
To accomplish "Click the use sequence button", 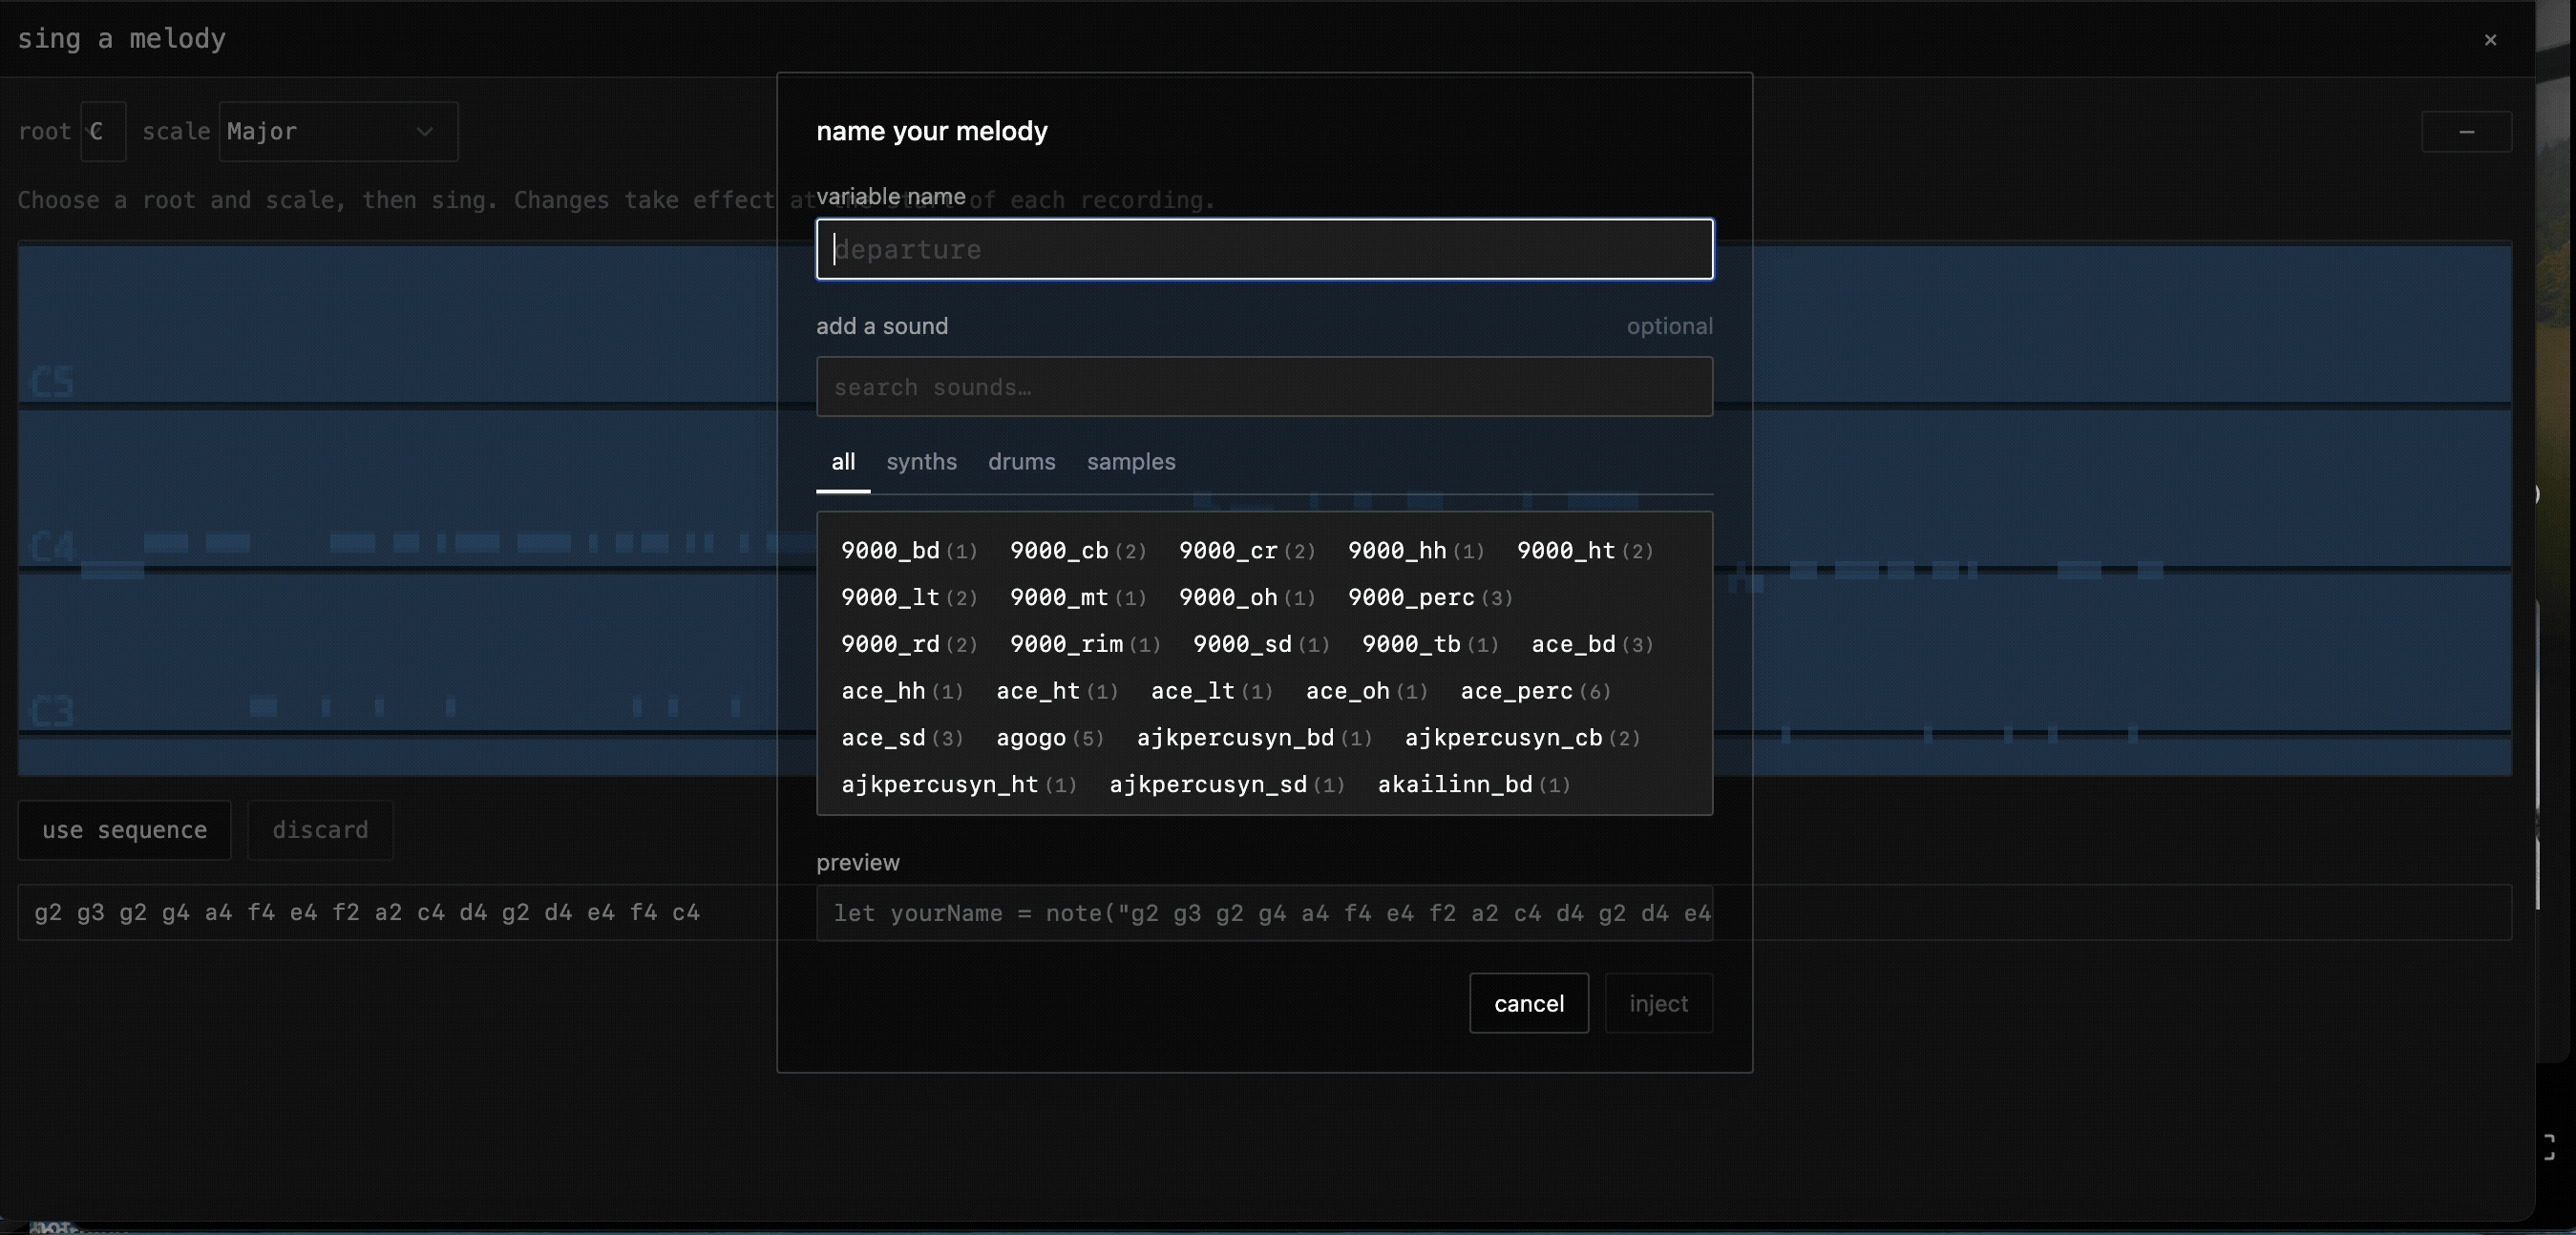I will [123, 830].
